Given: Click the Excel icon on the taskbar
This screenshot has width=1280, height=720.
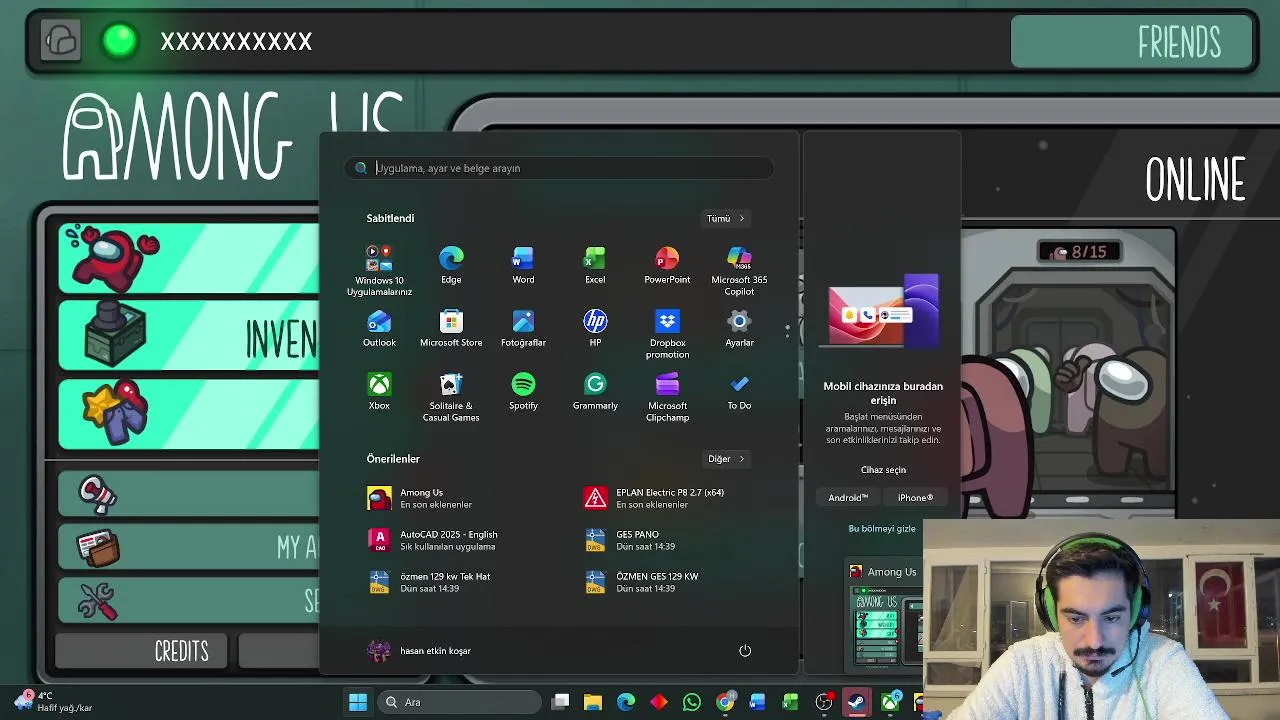Looking at the screenshot, I should coord(790,702).
